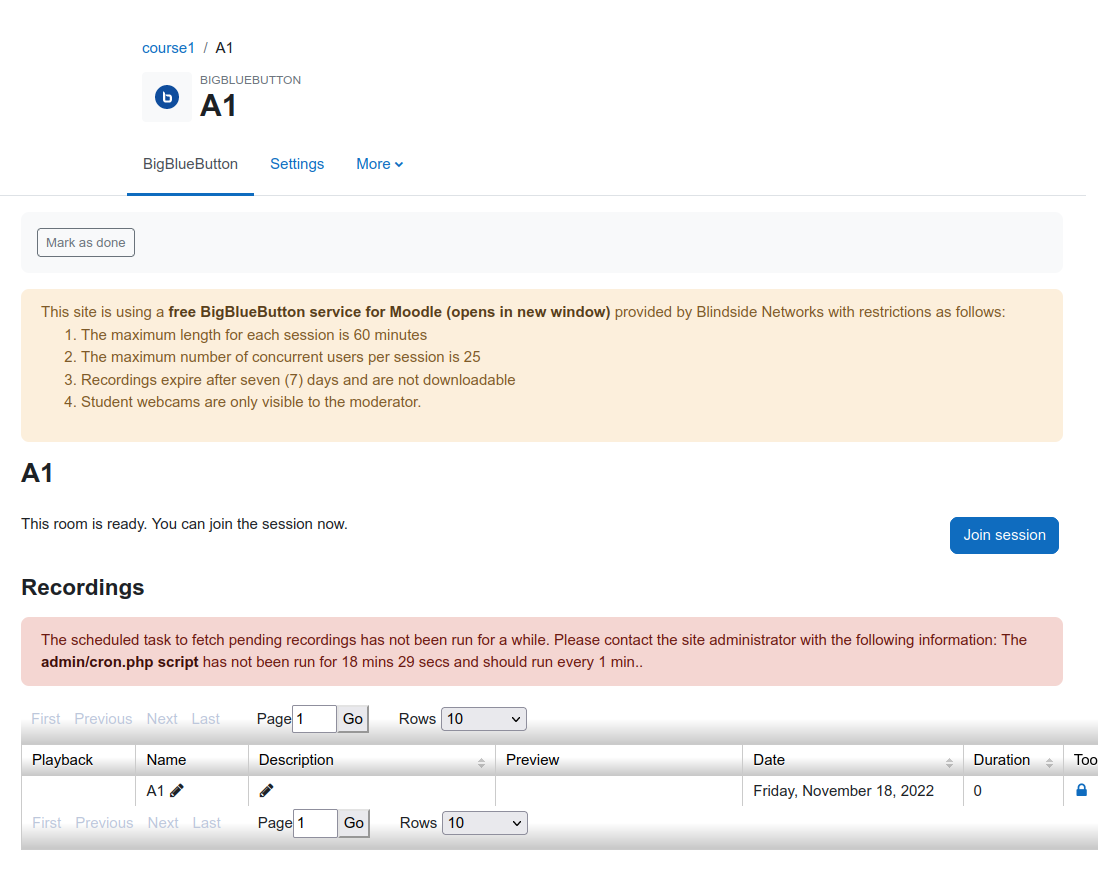
Task: Click top First pagination link
Action: [46, 719]
